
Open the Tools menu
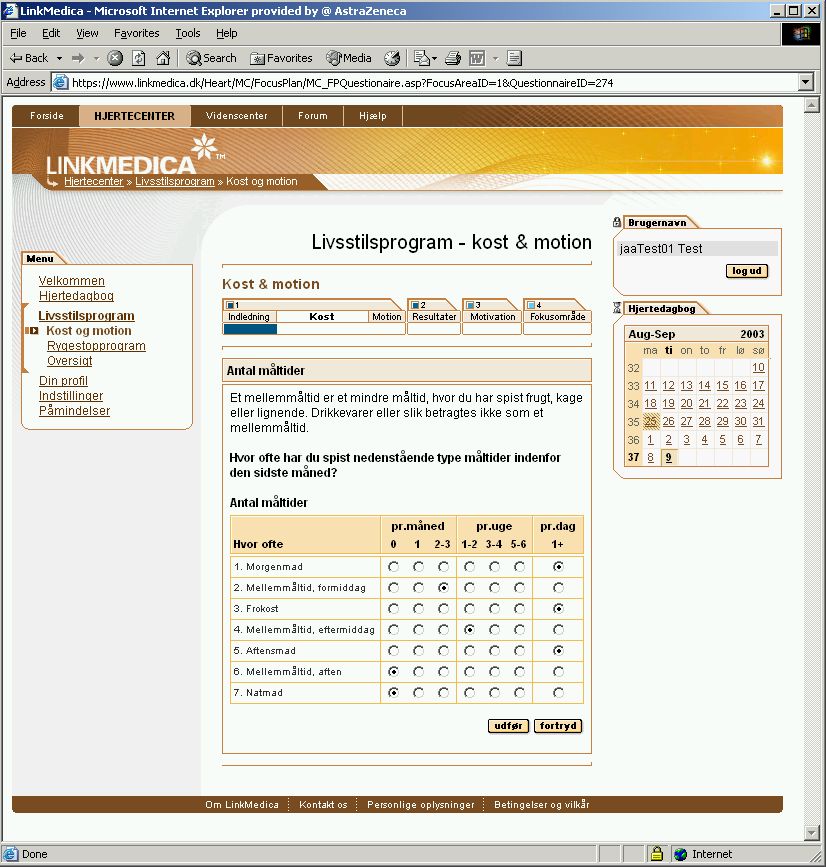(188, 33)
